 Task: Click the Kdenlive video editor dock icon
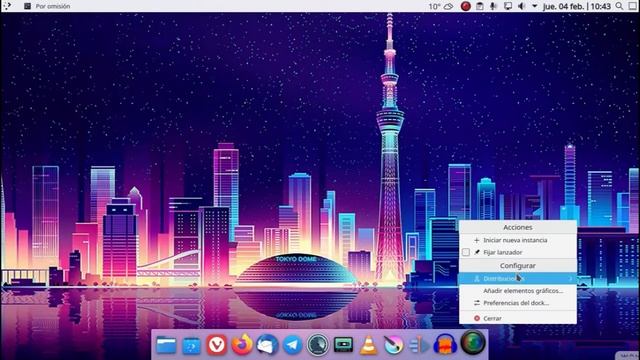tap(419, 345)
